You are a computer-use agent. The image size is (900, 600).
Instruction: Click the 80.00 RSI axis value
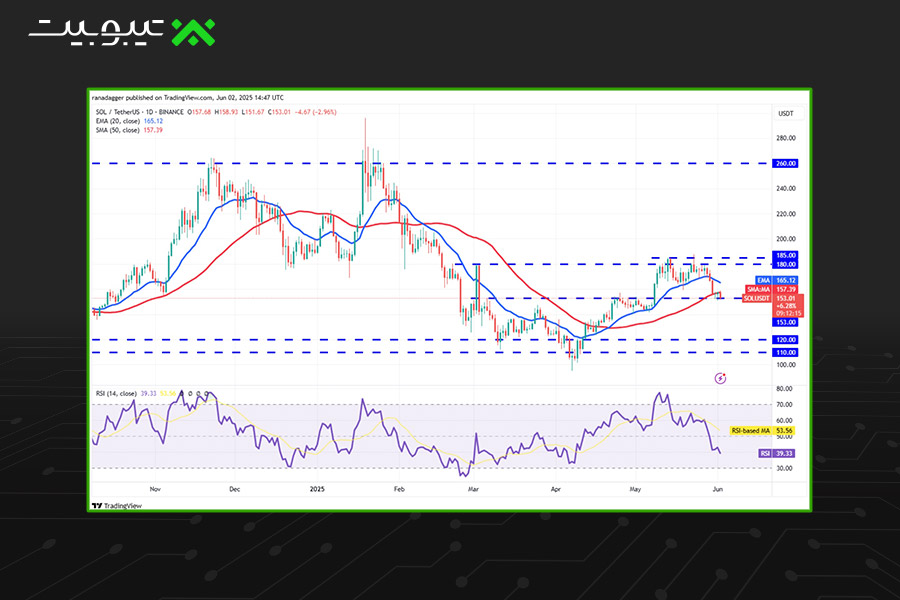point(784,389)
